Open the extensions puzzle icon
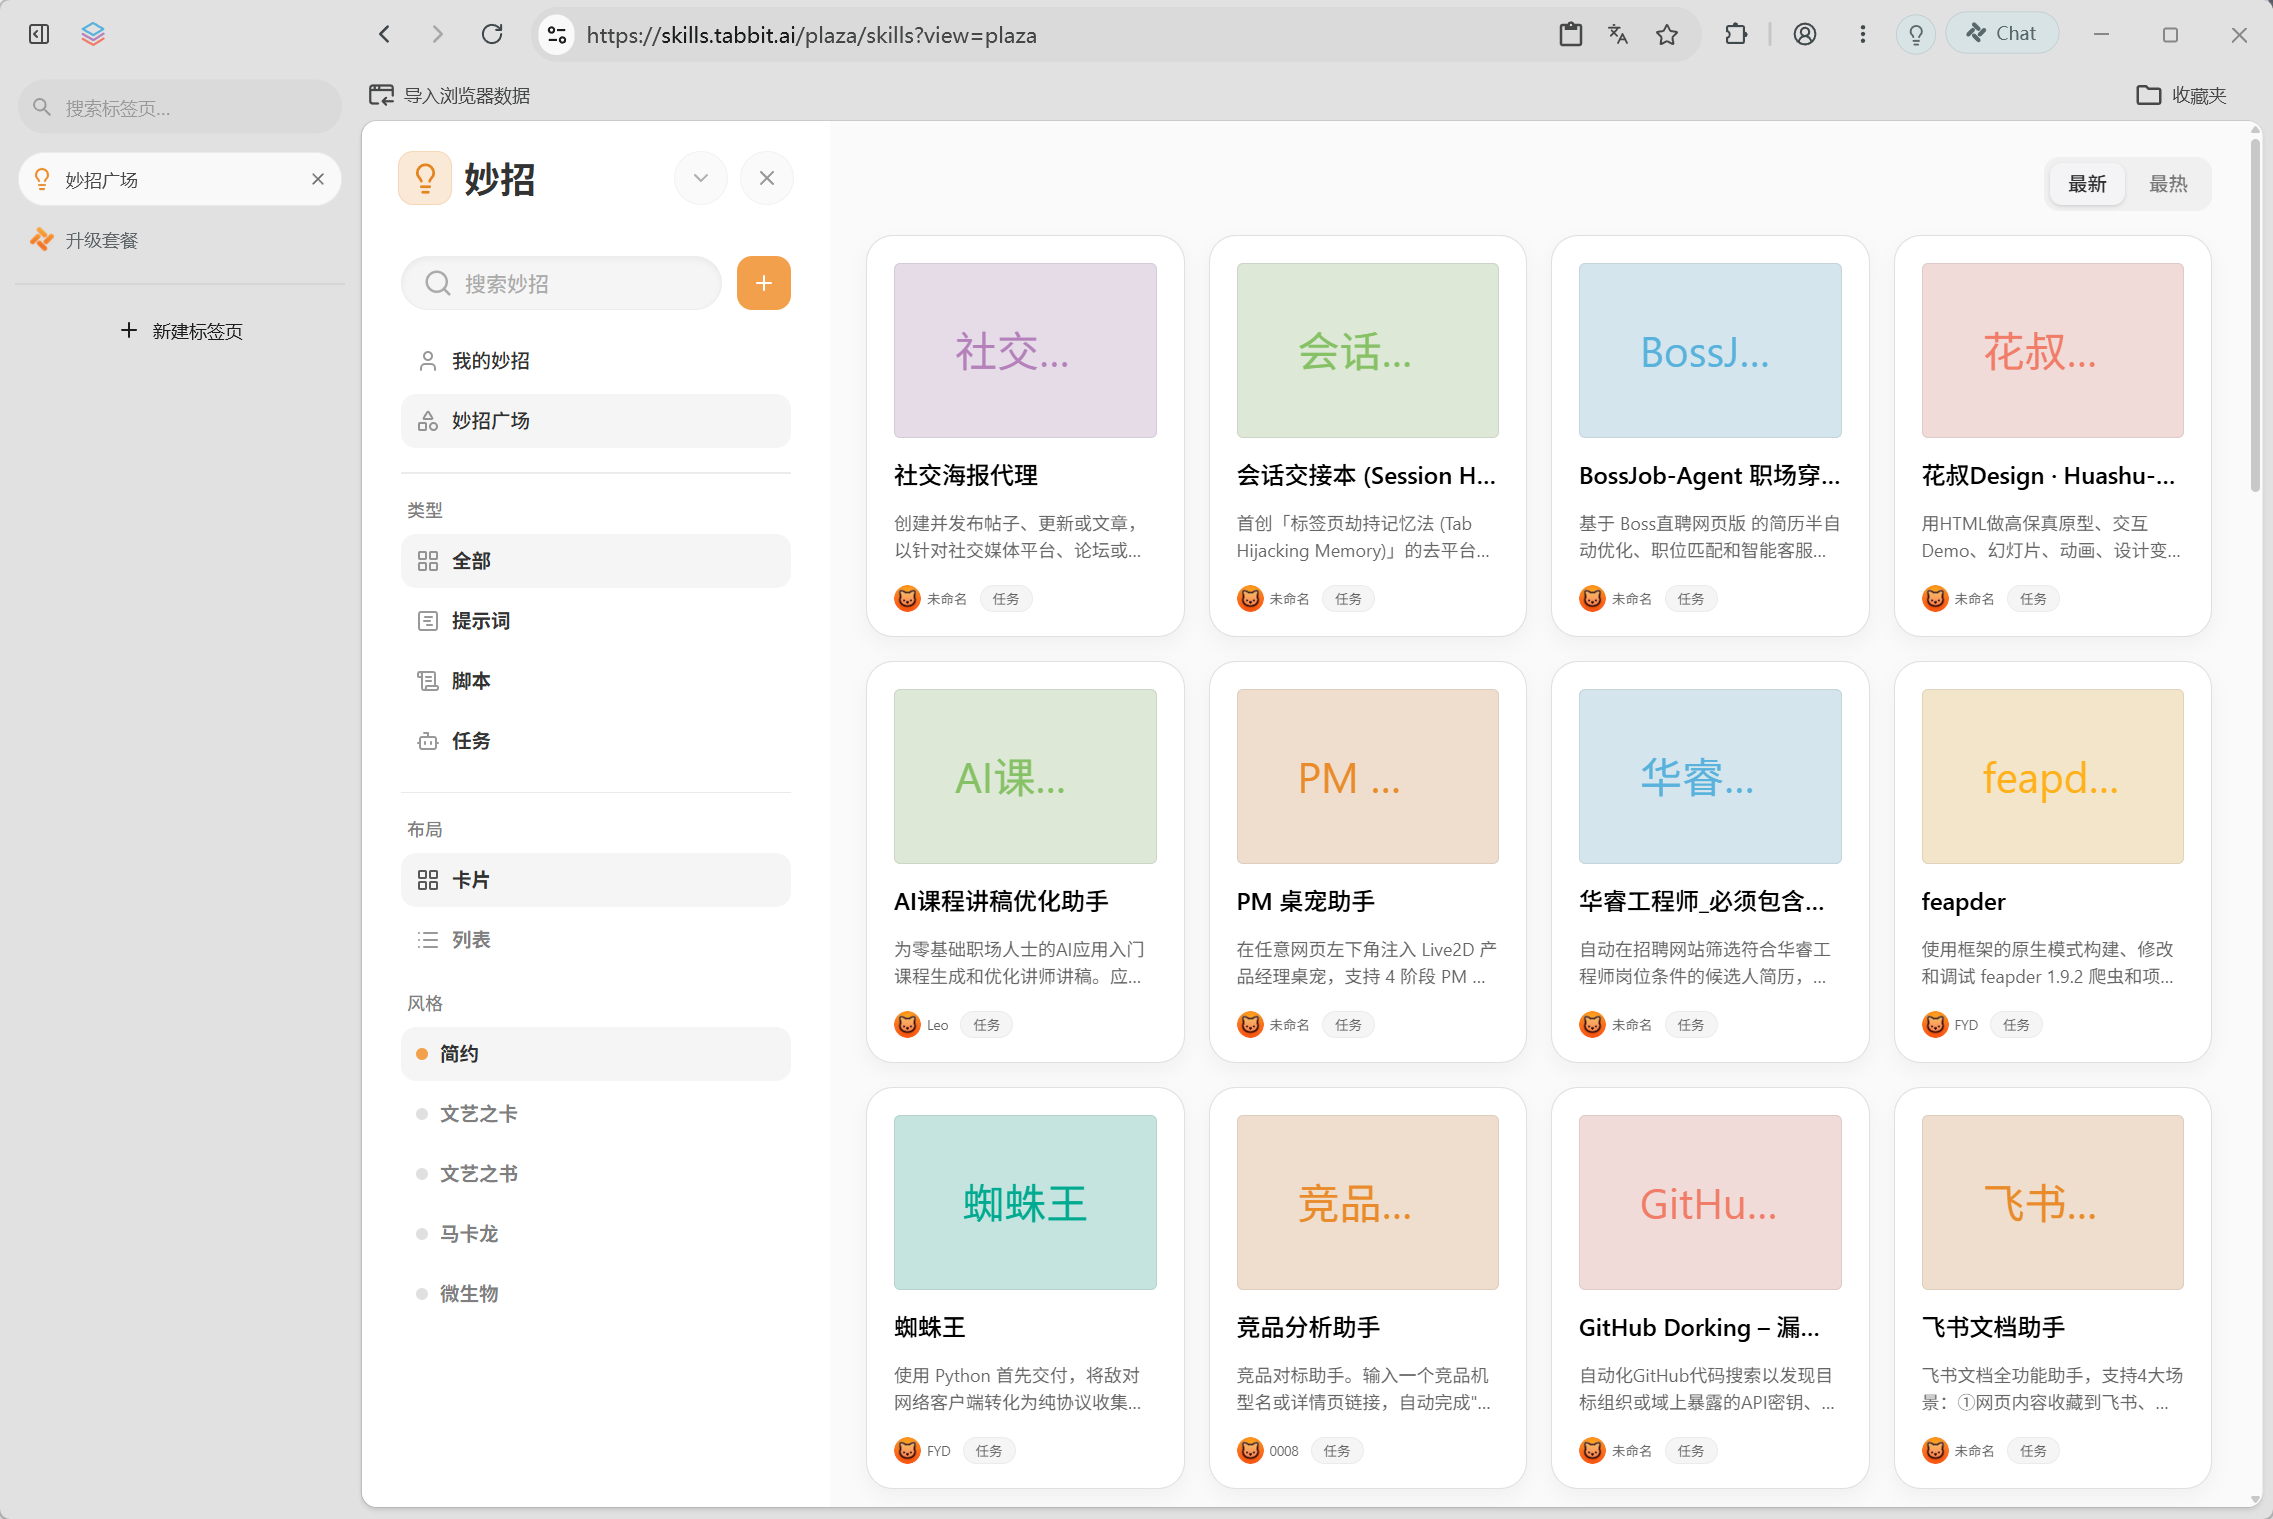 (1736, 34)
